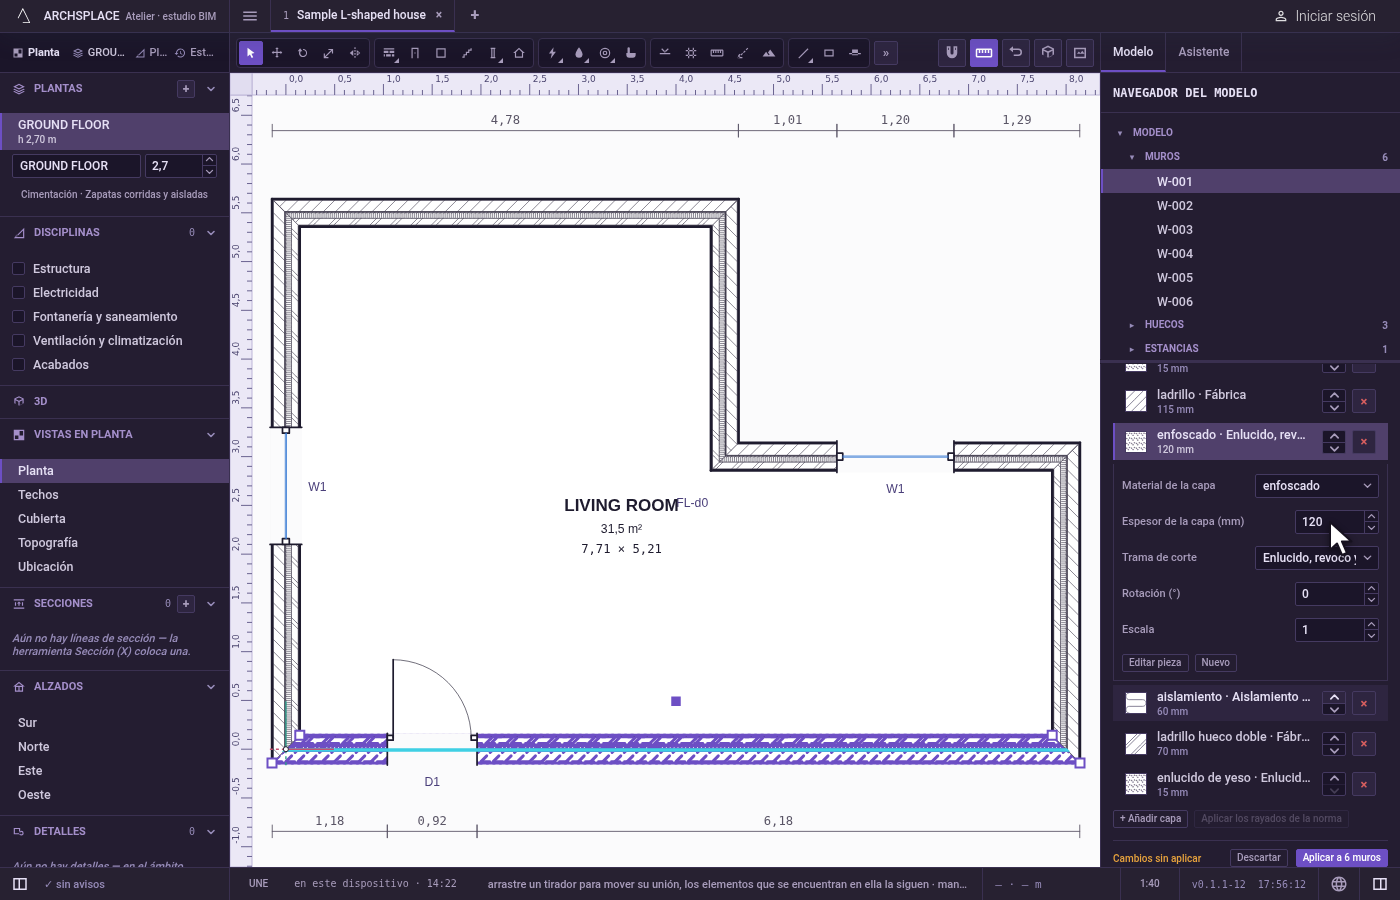This screenshot has width=1400, height=900.
Task: Select the electrical lightning tool
Action: click(553, 53)
